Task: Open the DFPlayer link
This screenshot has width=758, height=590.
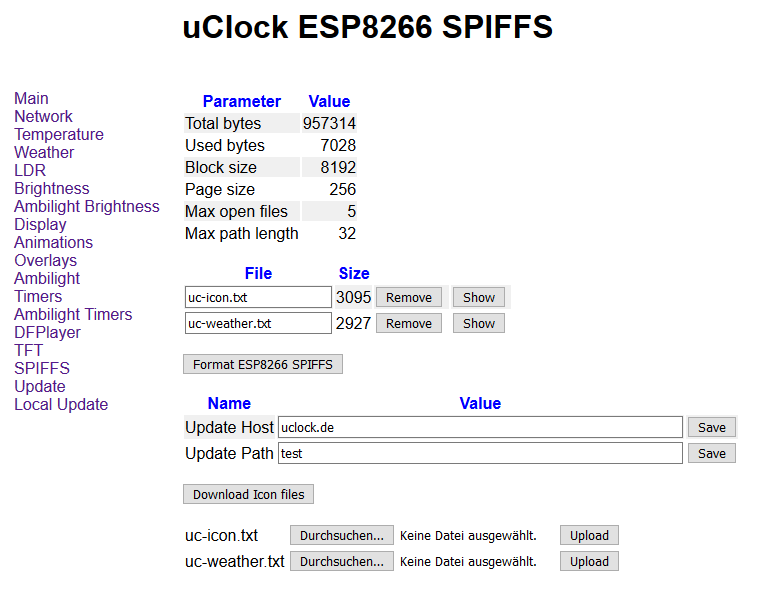Action: pos(47,332)
